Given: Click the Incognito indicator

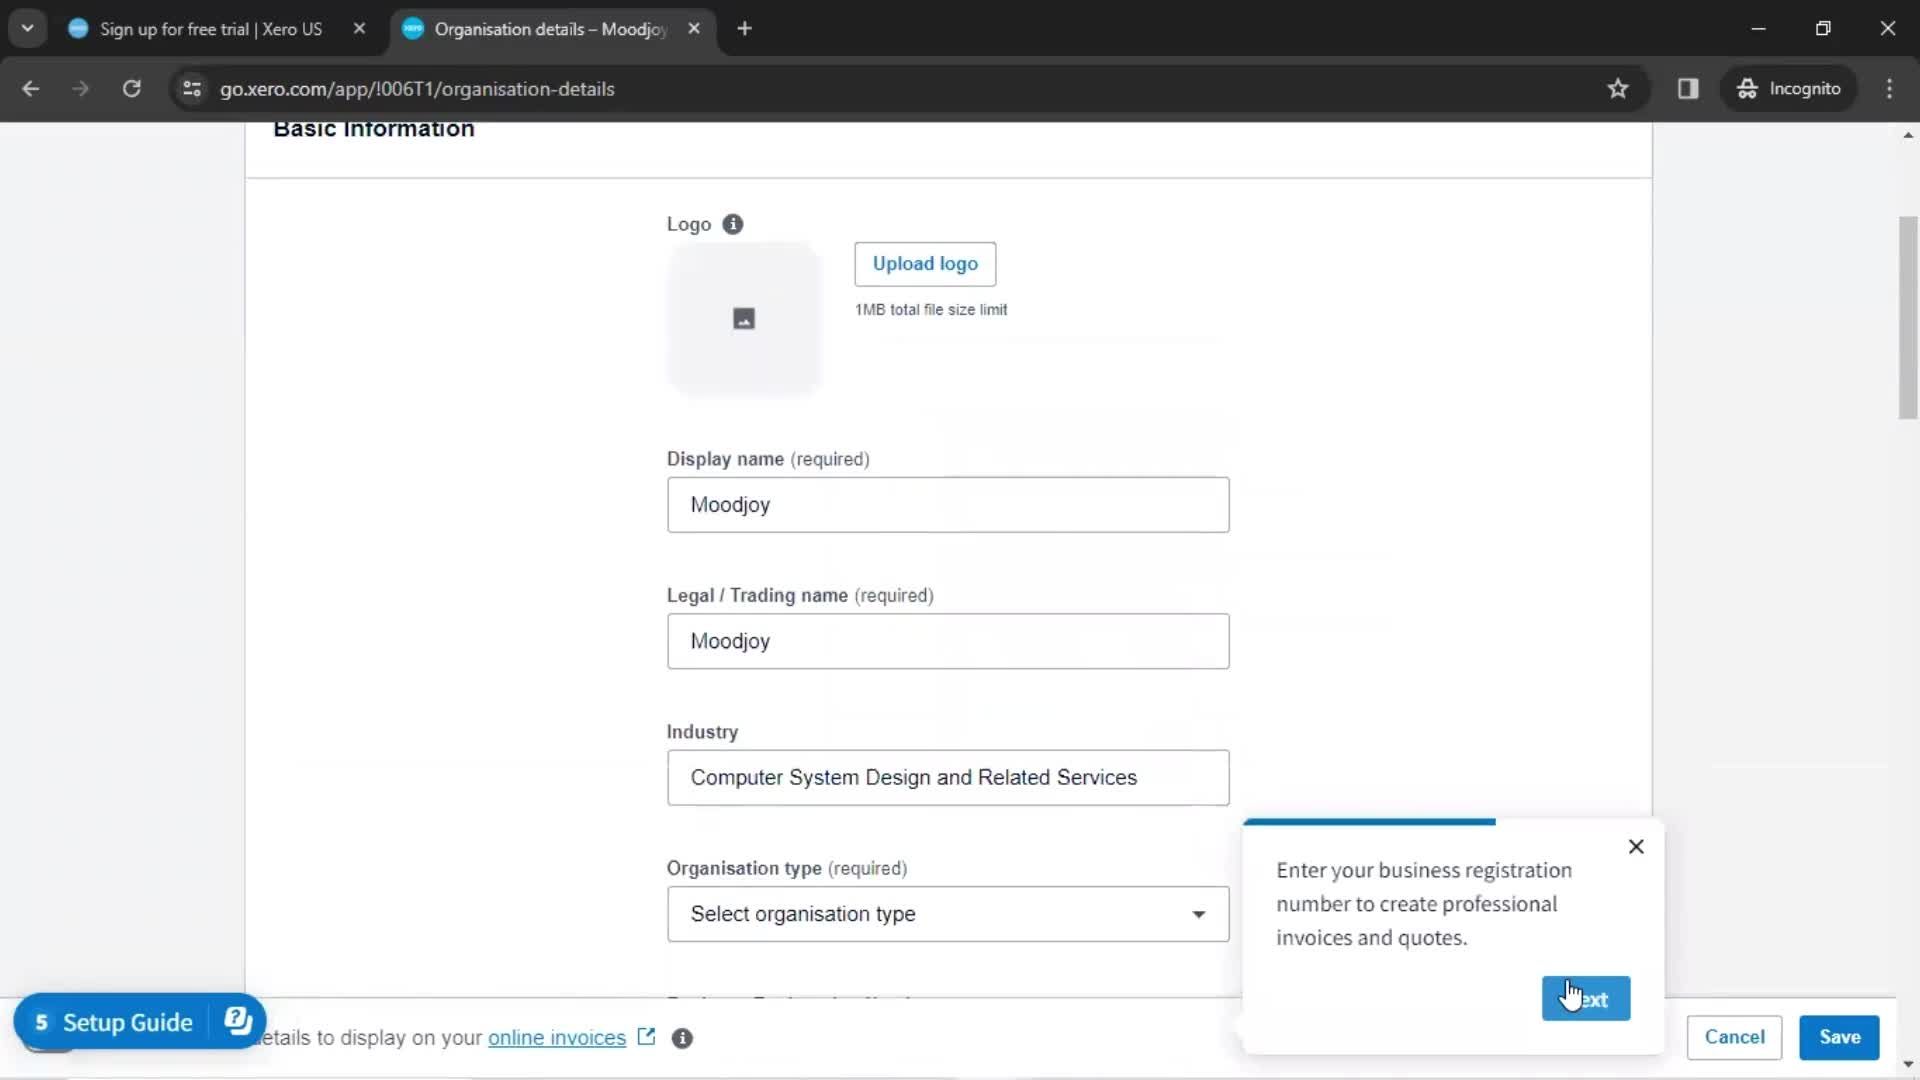Looking at the screenshot, I should pyautogui.click(x=1788, y=89).
